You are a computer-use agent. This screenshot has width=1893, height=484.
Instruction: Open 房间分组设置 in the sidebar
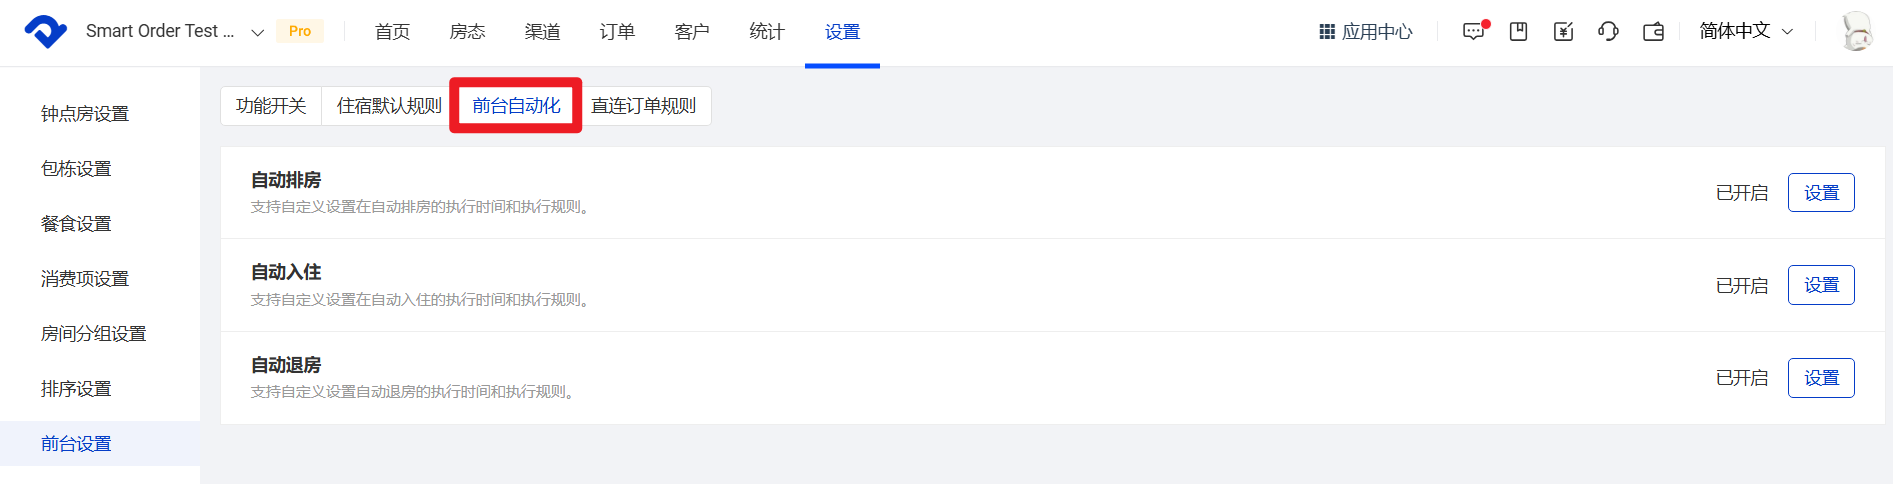click(93, 334)
